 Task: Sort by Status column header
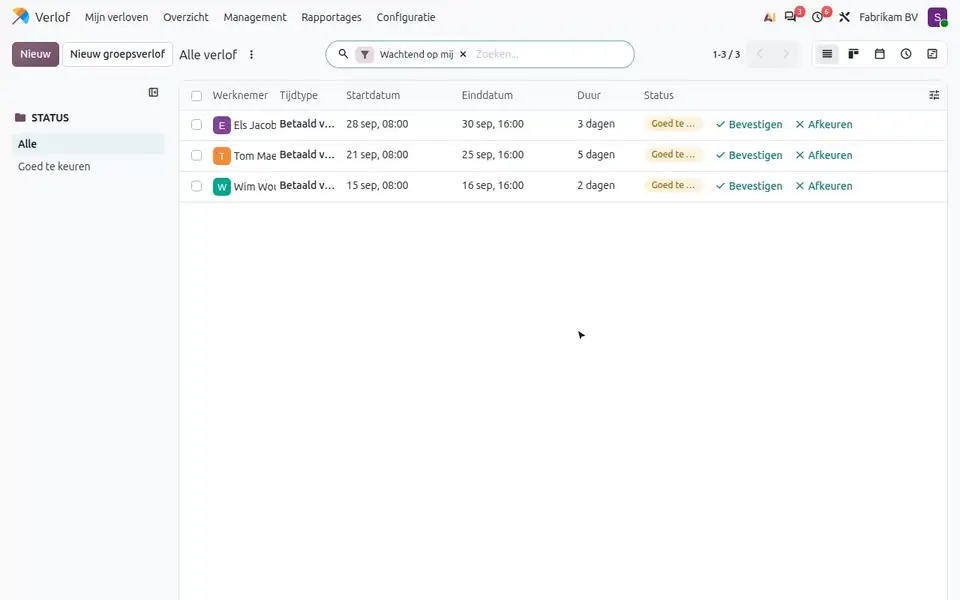(659, 95)
